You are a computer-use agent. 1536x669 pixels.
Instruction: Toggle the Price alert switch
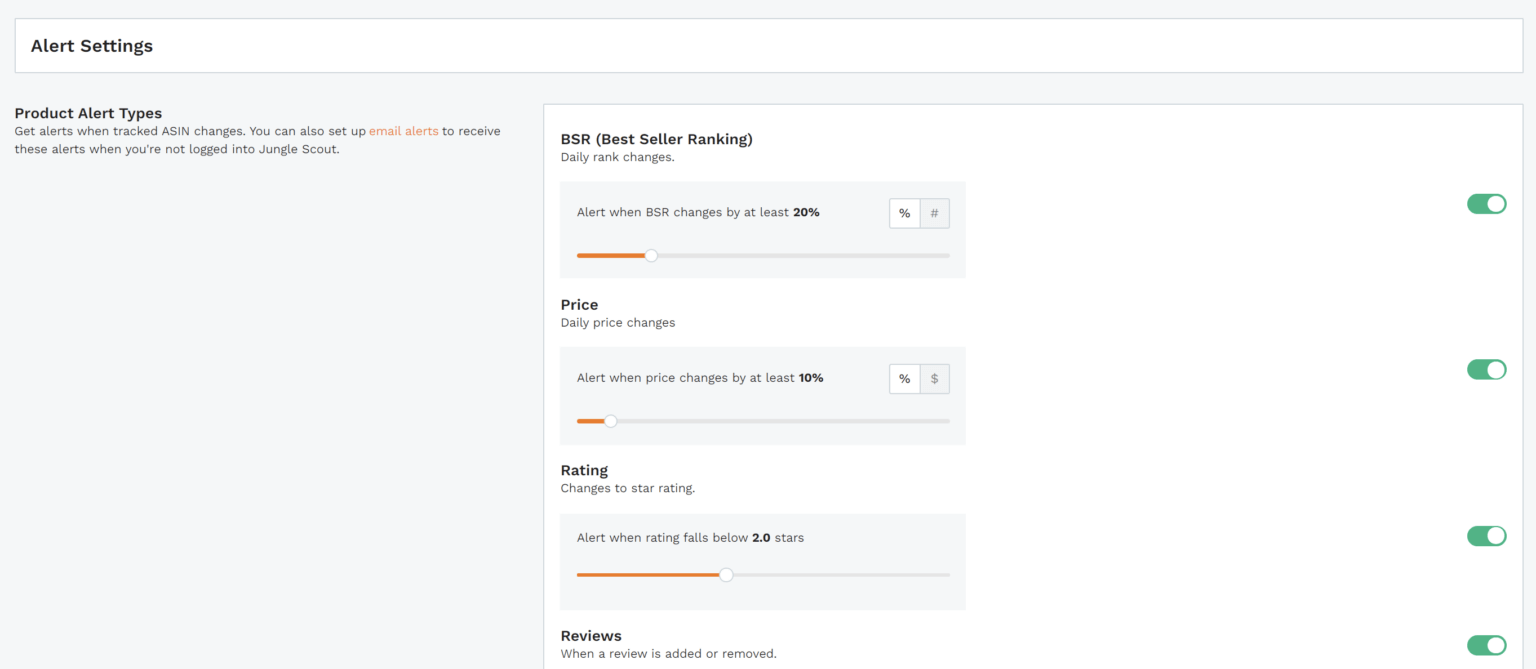[x=1486, y=370]
